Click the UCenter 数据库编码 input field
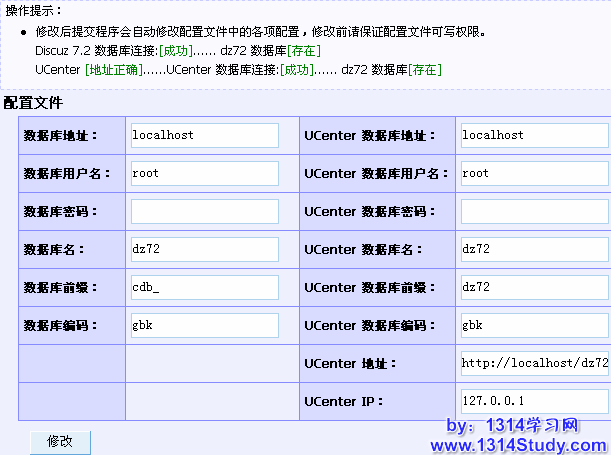 (x=534, y=326)
